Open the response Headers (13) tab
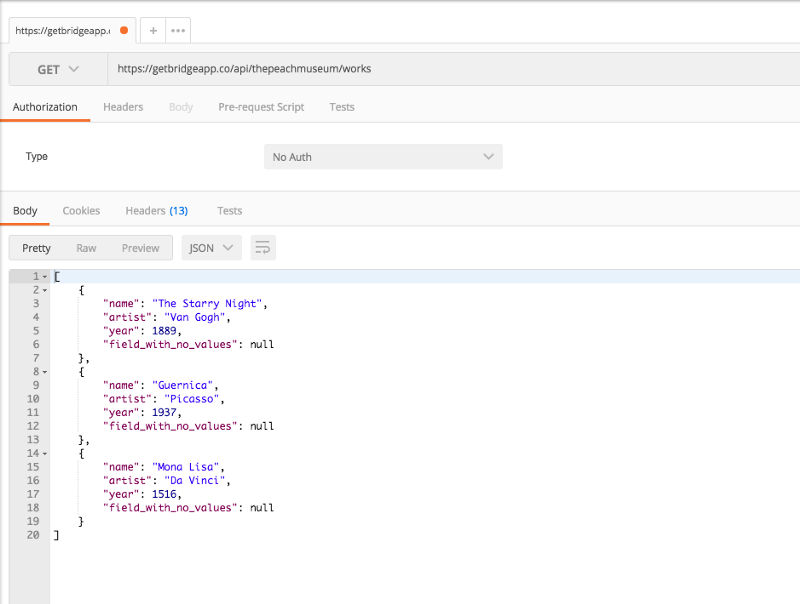Viewport: 800px width, 604px height. click(157, 211)
